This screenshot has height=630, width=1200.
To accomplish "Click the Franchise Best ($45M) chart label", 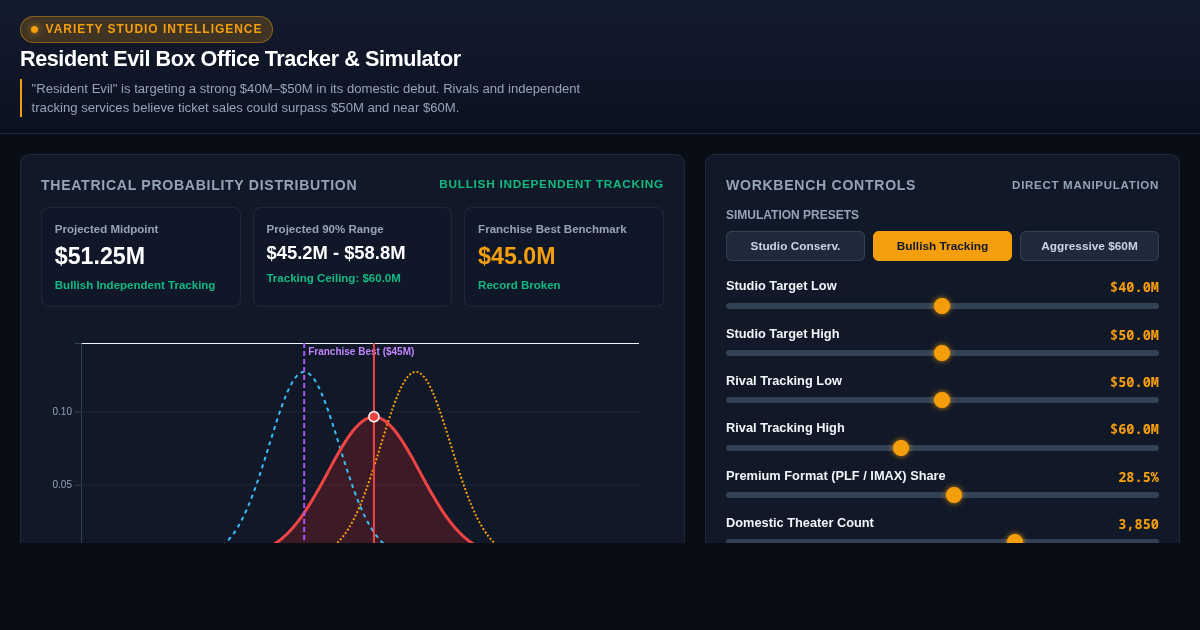I will (x=361, y=352).
